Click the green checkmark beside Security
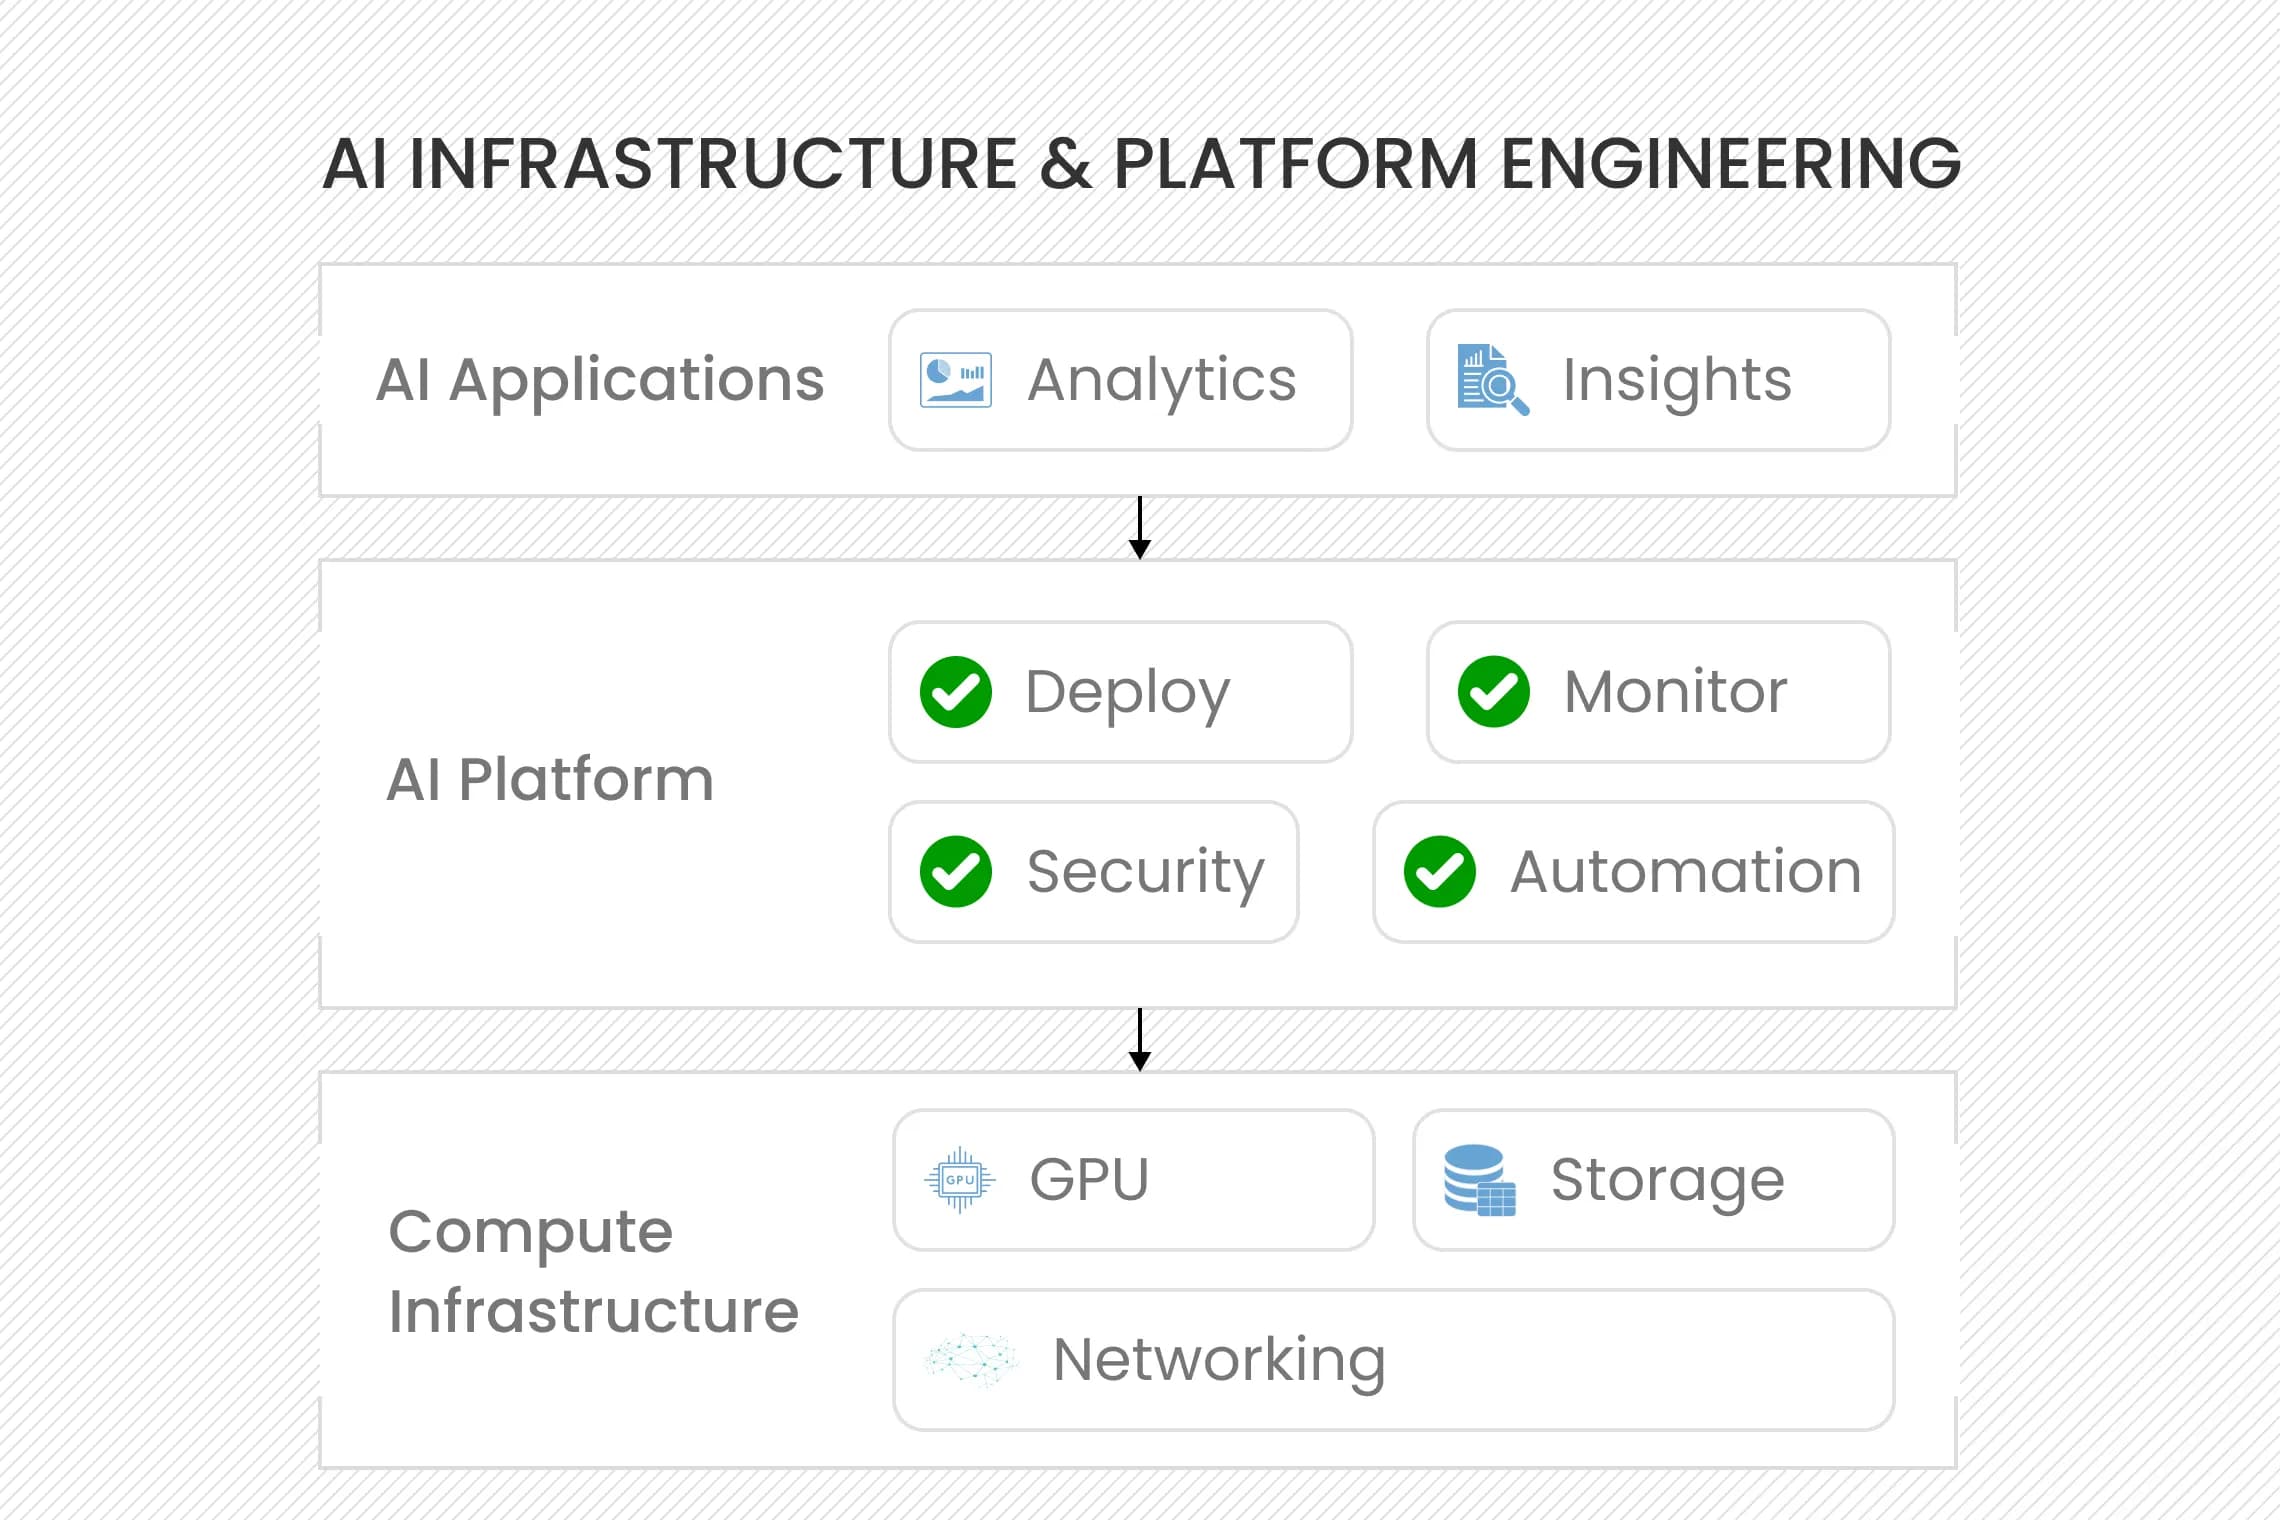2280x1520 pixels. pyautogui.click(x=956, y=872)
